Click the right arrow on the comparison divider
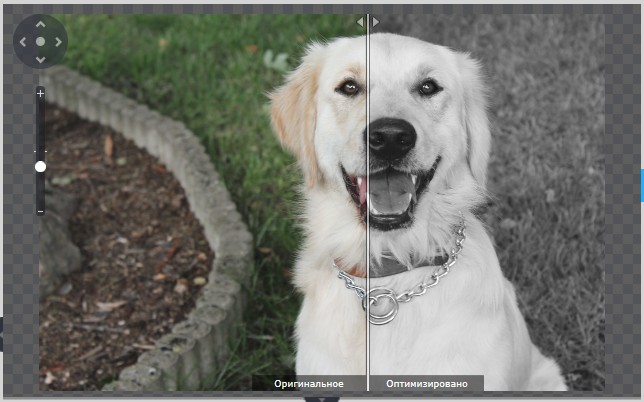Screen dimensions: 644x402 coord(375,22)
